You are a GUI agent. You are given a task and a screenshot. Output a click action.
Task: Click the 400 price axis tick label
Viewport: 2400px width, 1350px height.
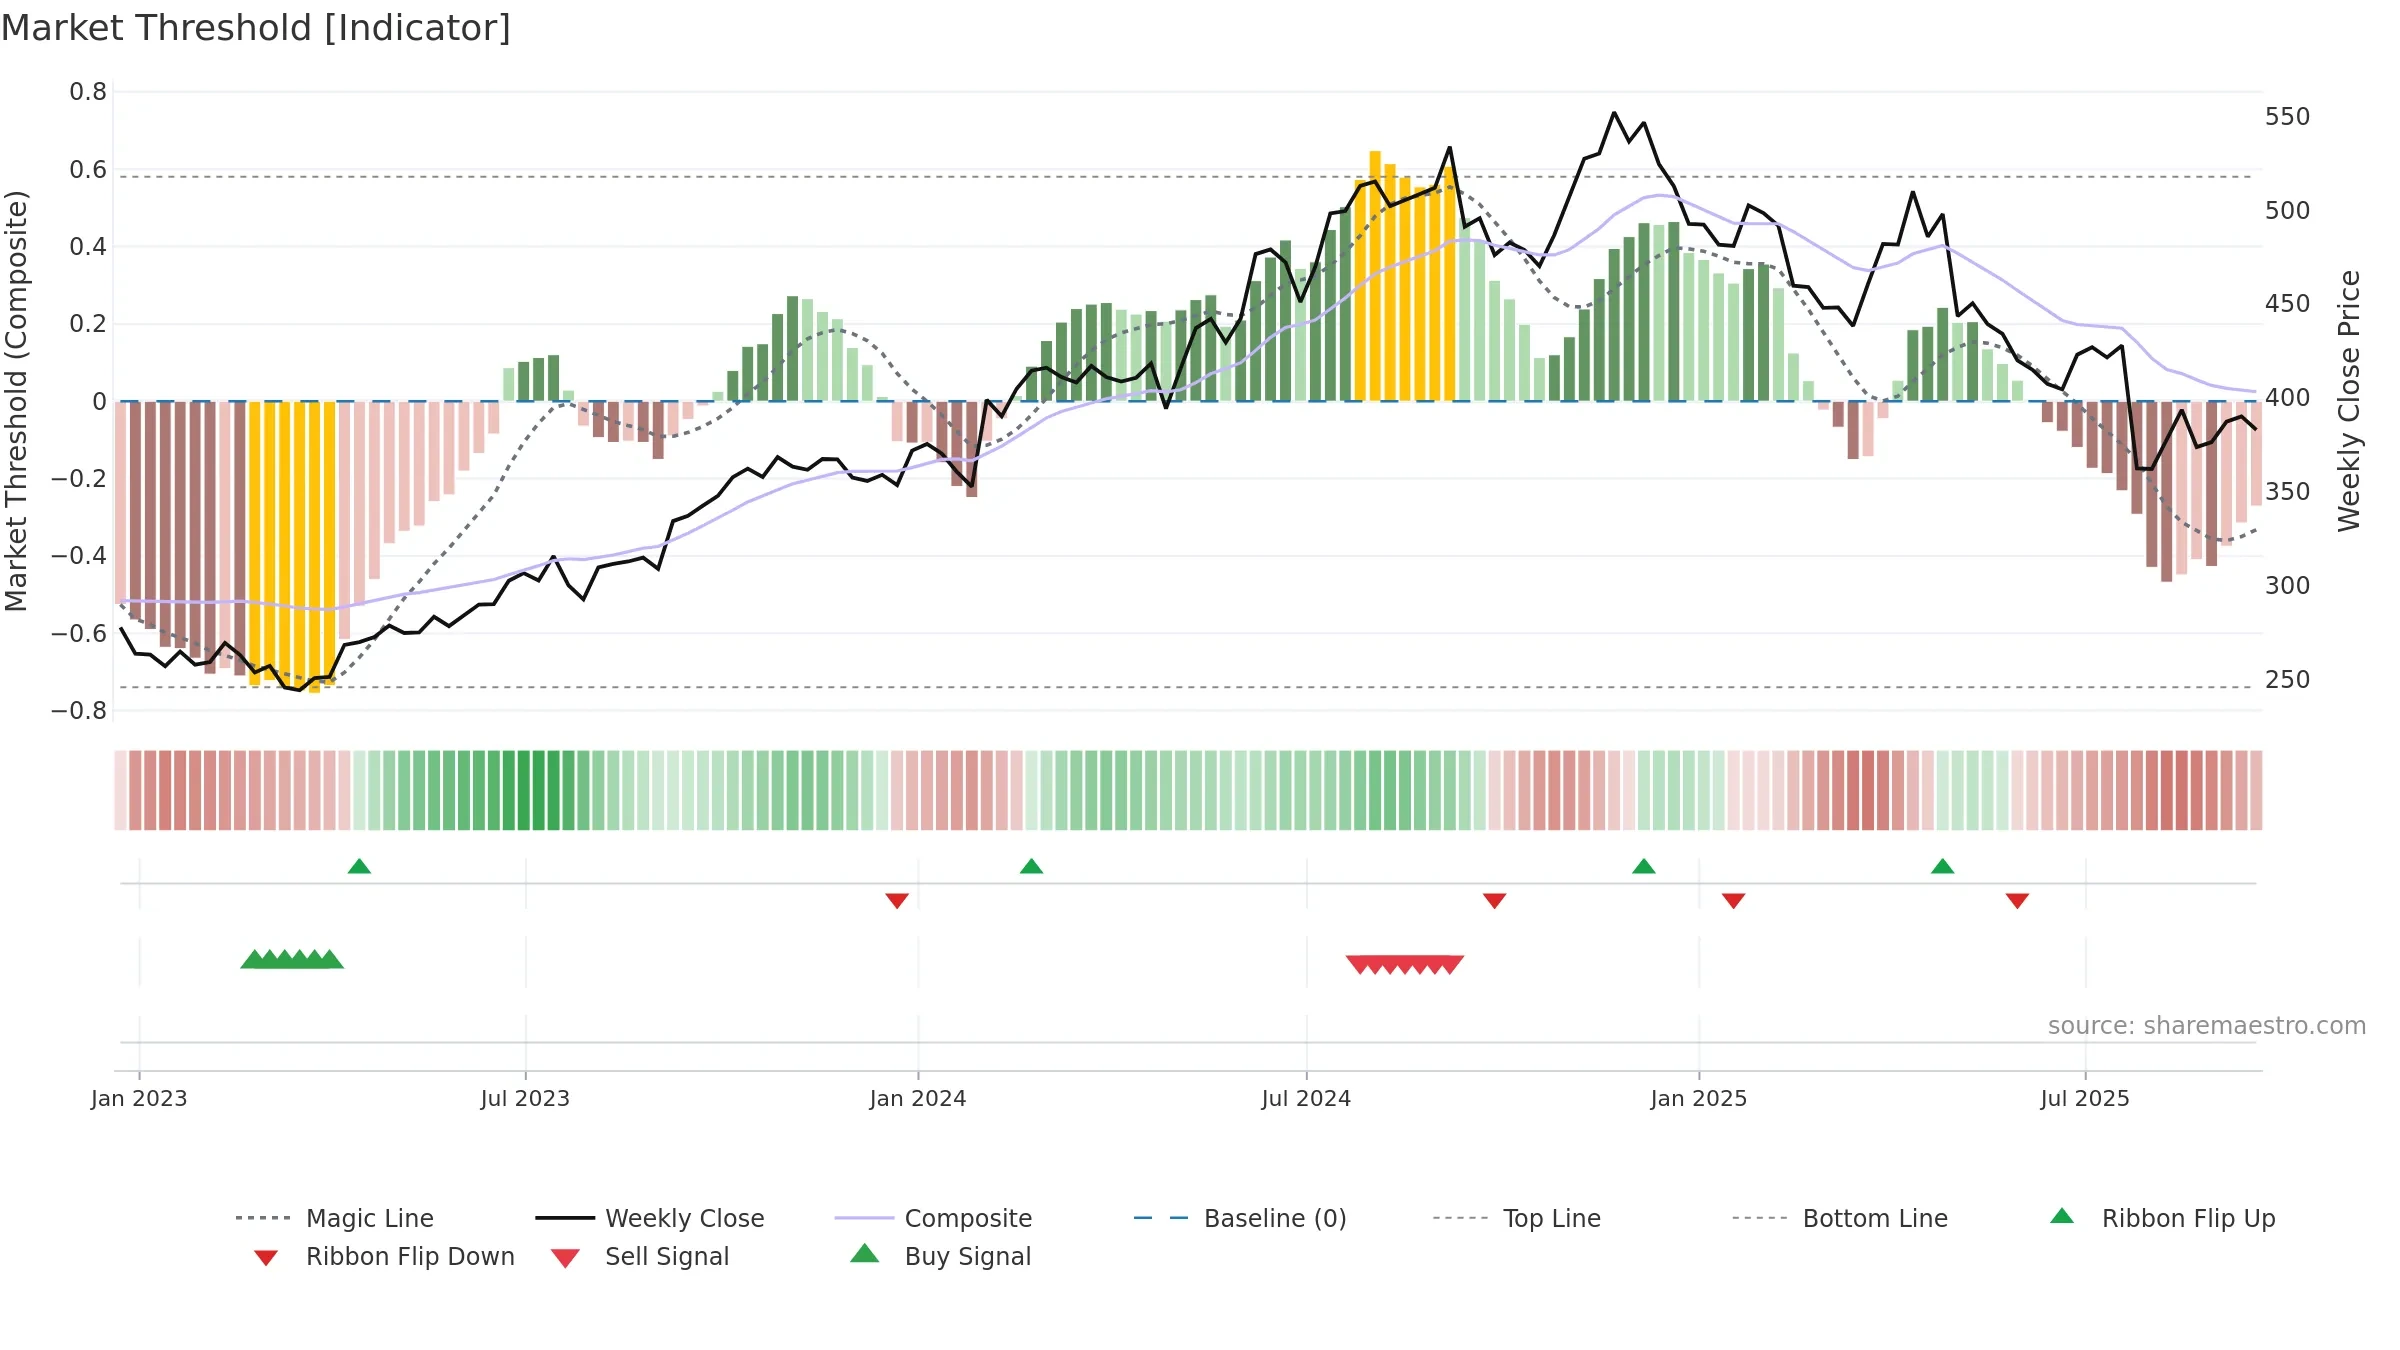(2288, 398)
